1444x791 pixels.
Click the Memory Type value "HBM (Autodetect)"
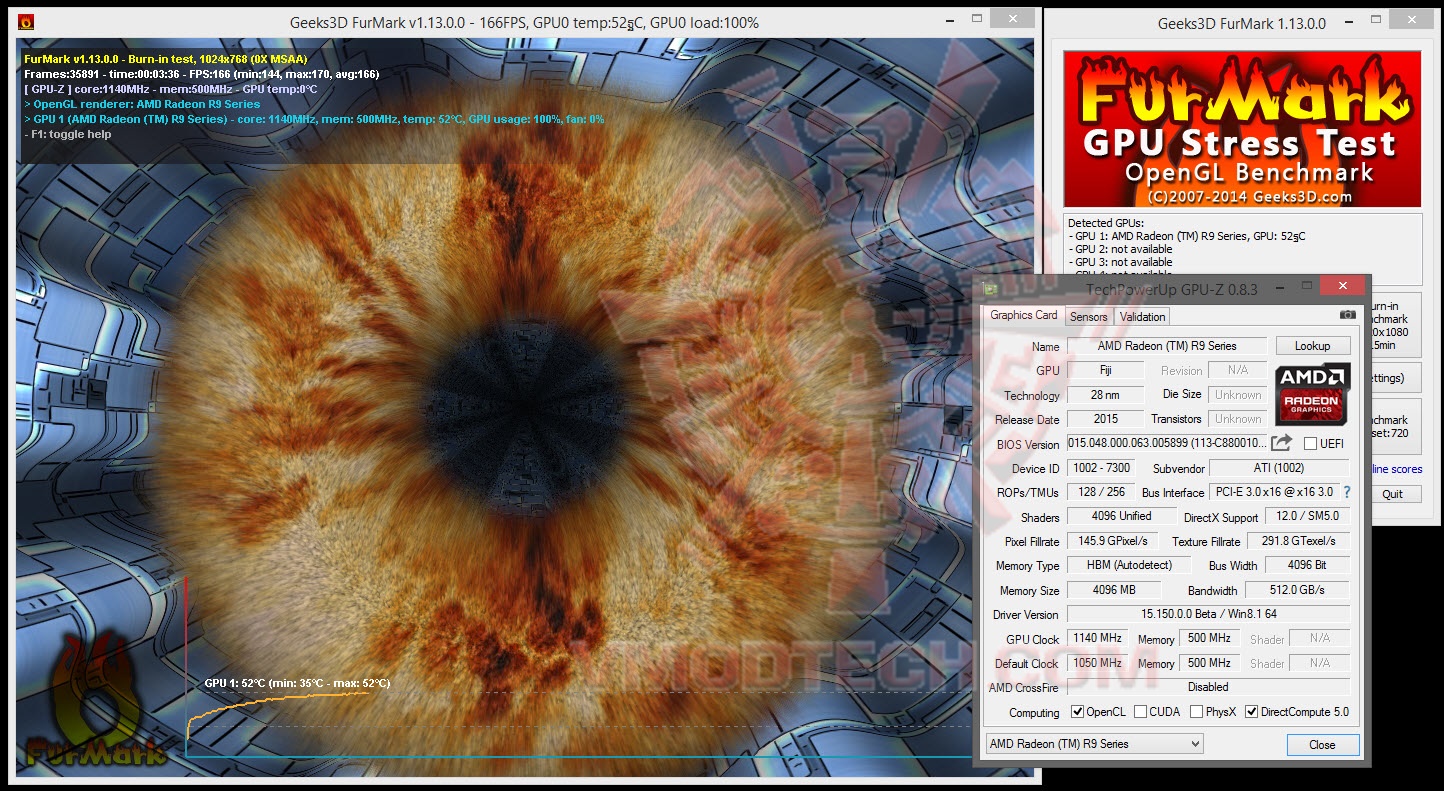pyautogui.click(x=1129, y=565)
